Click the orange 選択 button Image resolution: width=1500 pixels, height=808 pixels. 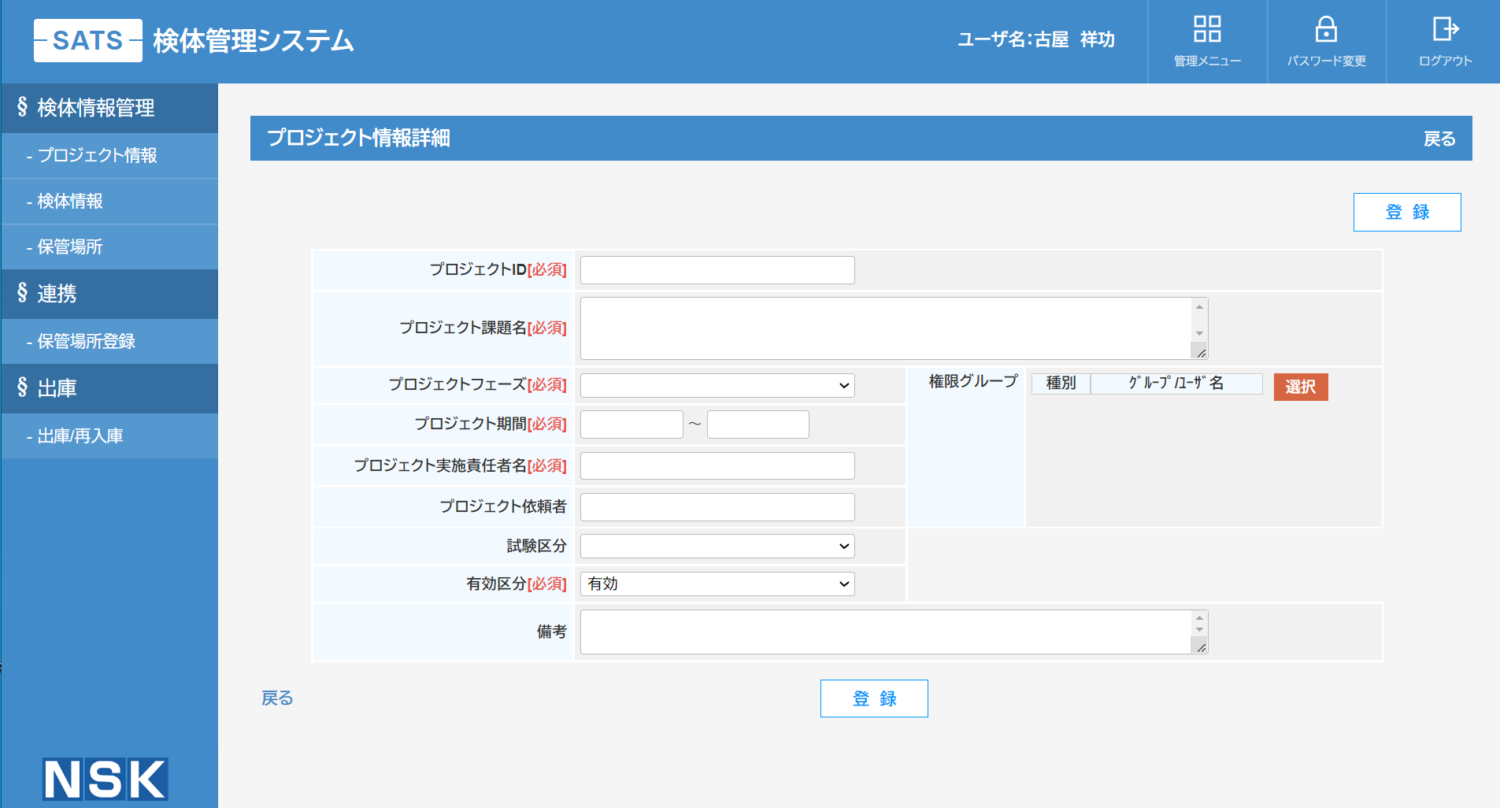tap(1301, 387)
